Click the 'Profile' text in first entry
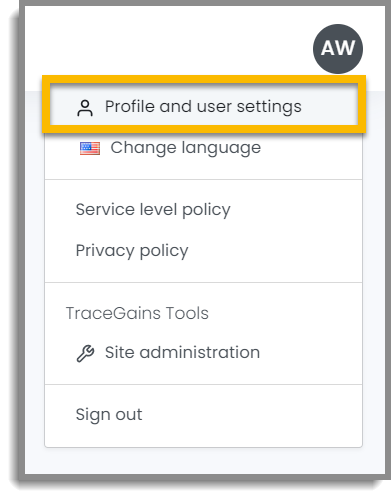This screenshot has width=391, height=499. click(130, 107)
